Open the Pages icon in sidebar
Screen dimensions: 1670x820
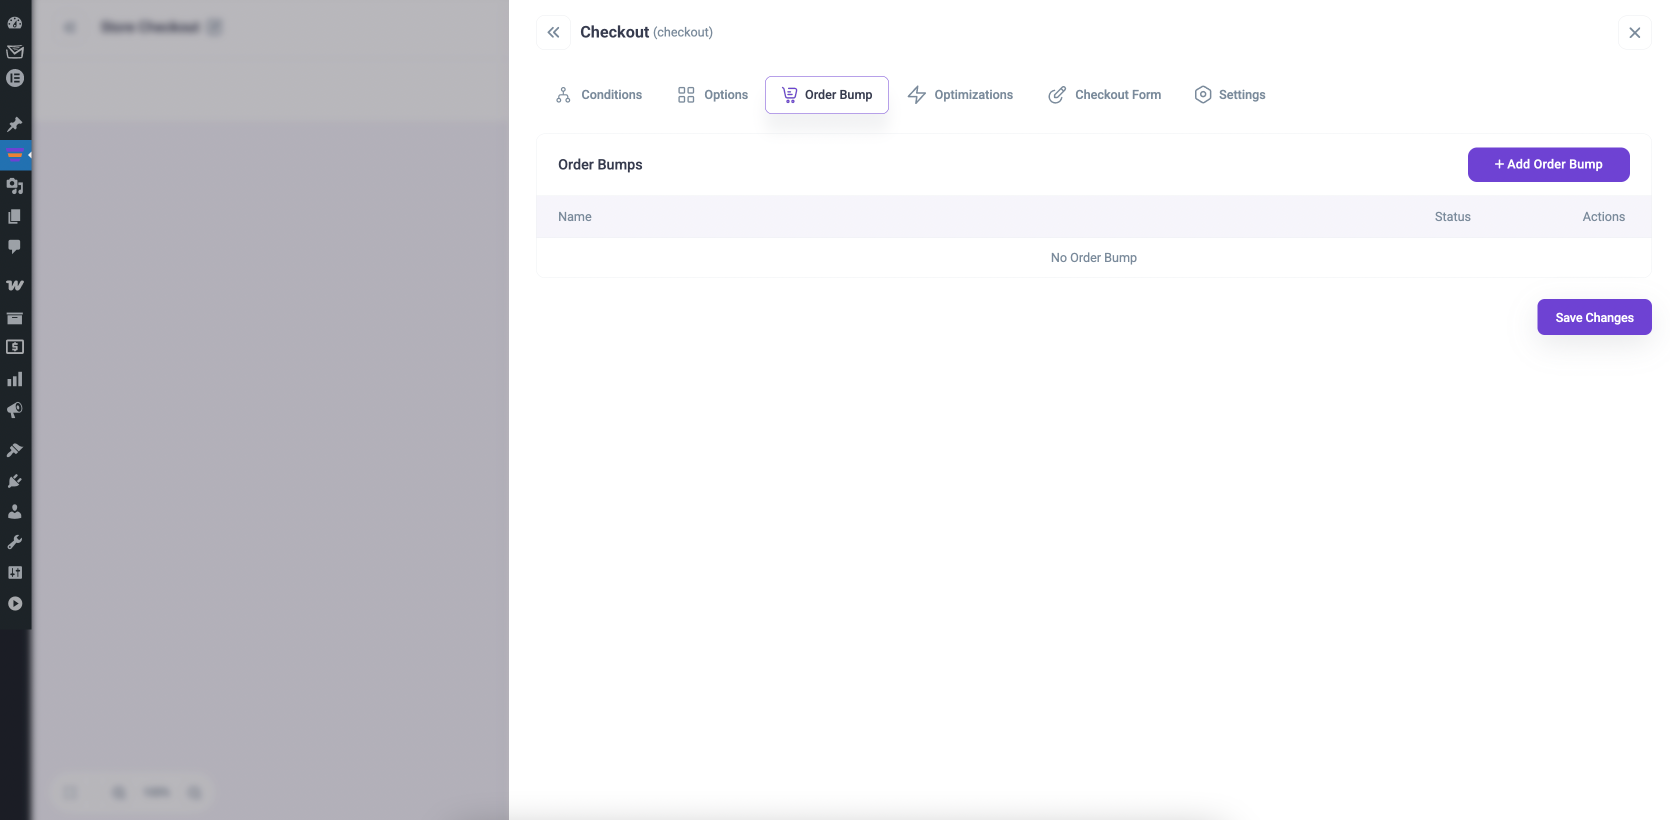pyautogui.click(x=15, y=216)
